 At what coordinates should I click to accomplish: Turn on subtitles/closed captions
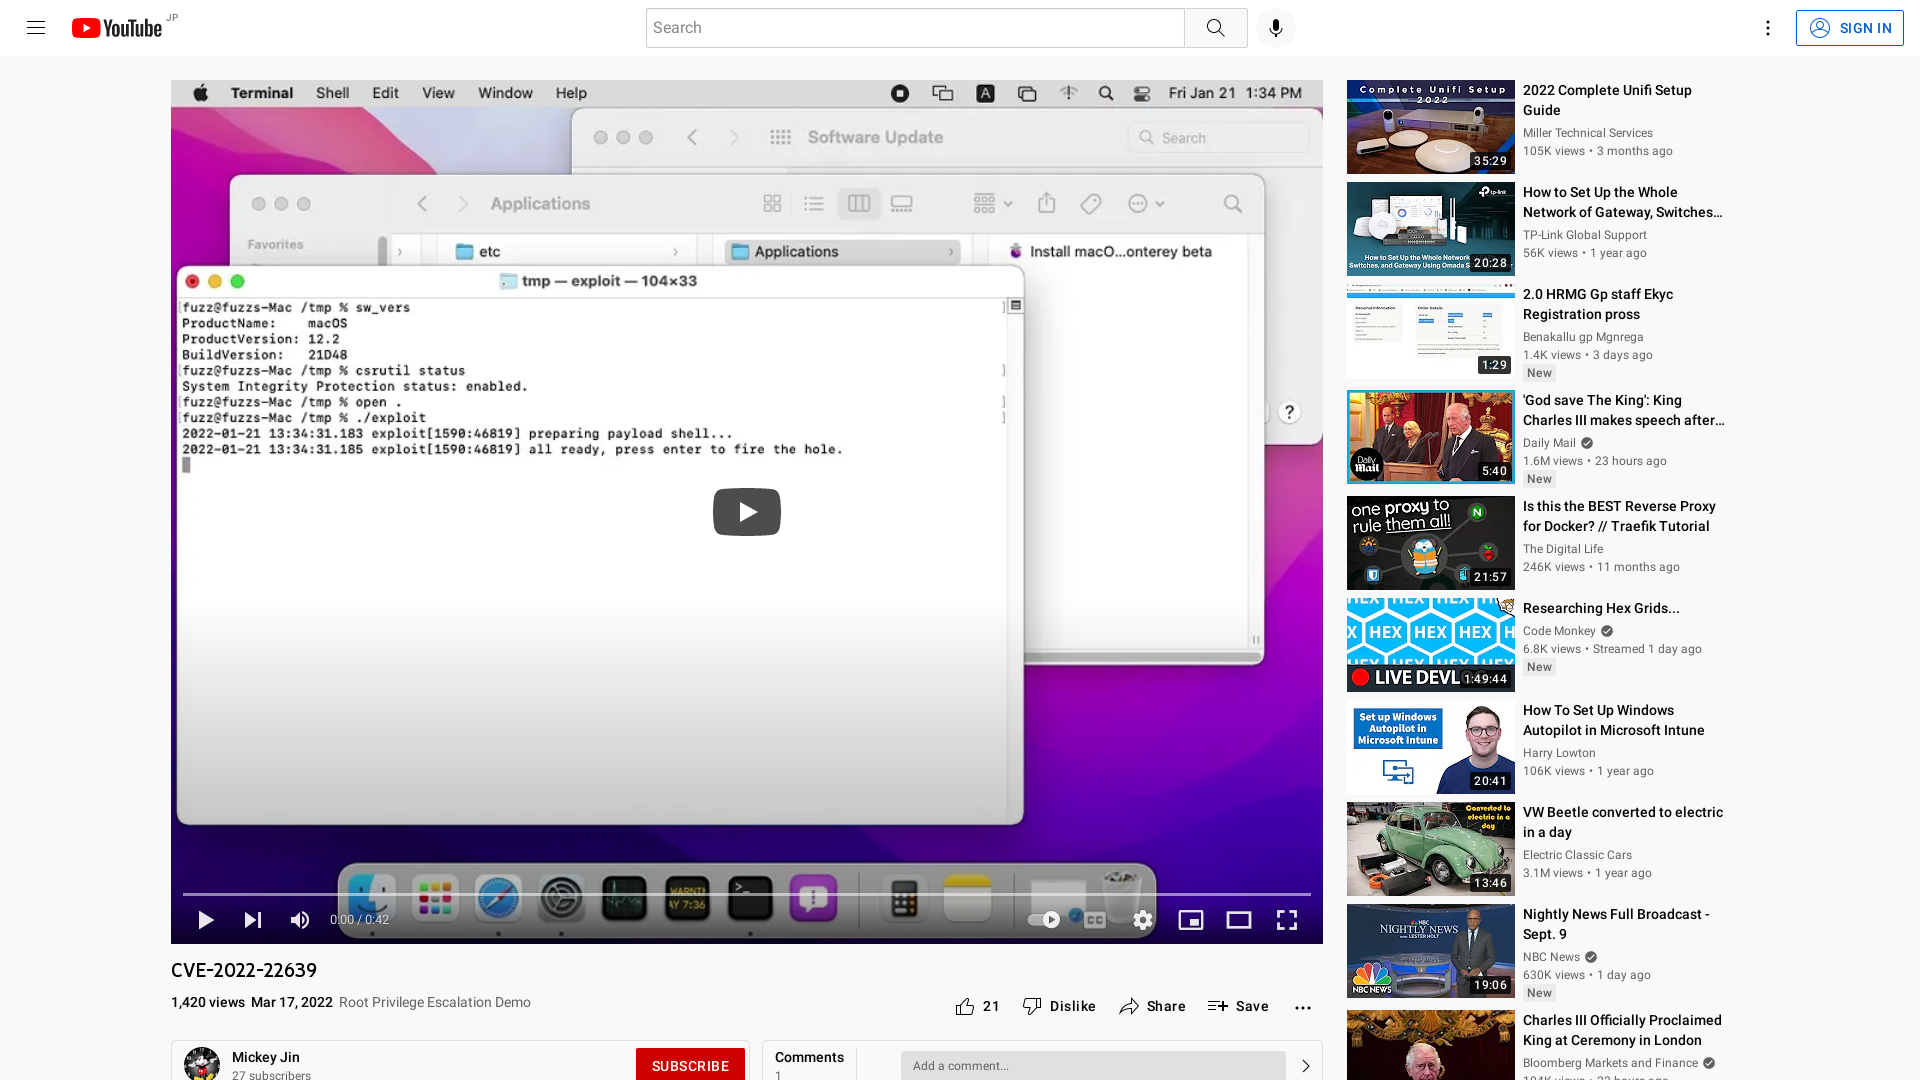point(1095,920)
